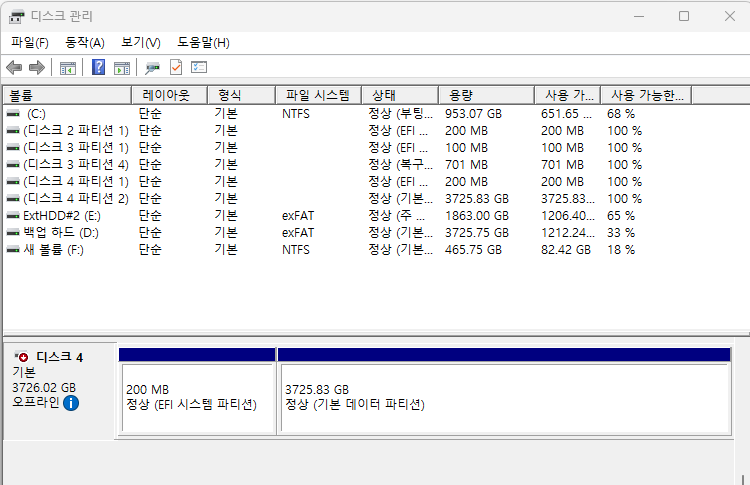Click the 82.42 GB free space cell
The width and height of the screenshot is (750, 485).
click(x=566, y=250)
